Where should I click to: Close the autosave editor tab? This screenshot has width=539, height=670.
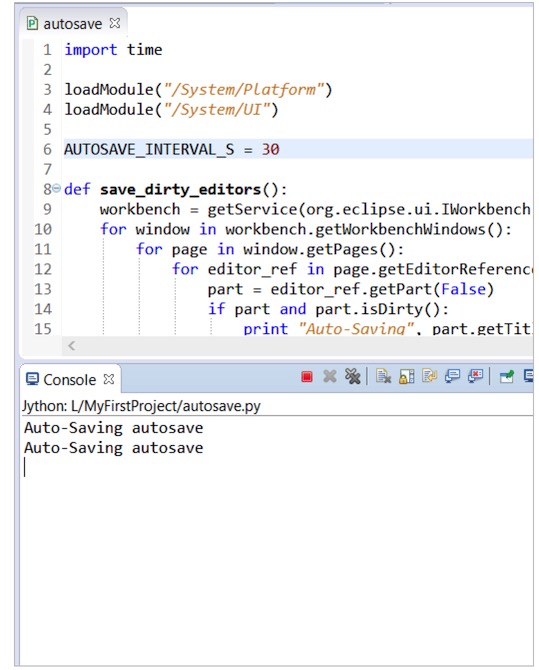115,23
